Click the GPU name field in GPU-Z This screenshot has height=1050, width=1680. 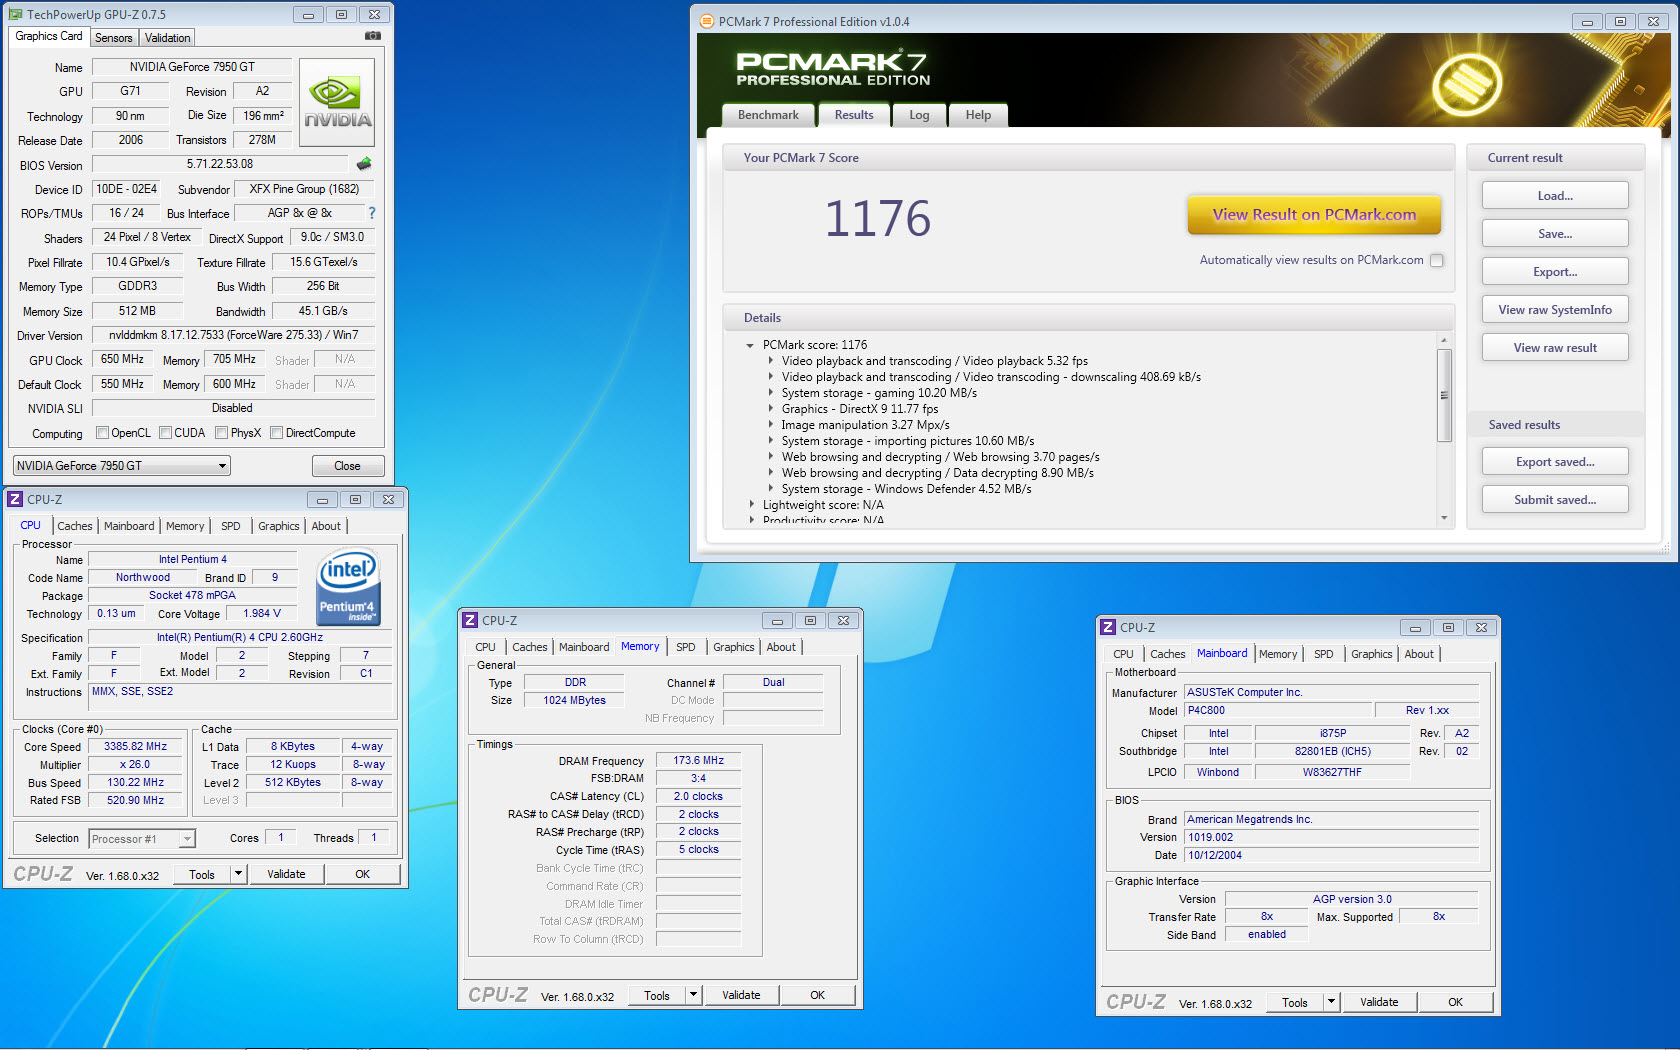[x=192, y=67]
